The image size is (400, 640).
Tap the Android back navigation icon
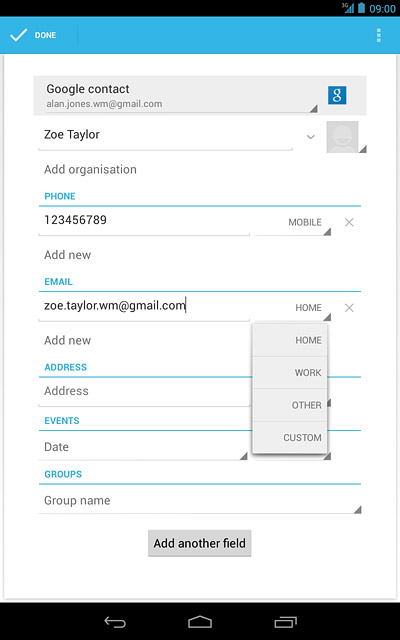tap(116, 622)
